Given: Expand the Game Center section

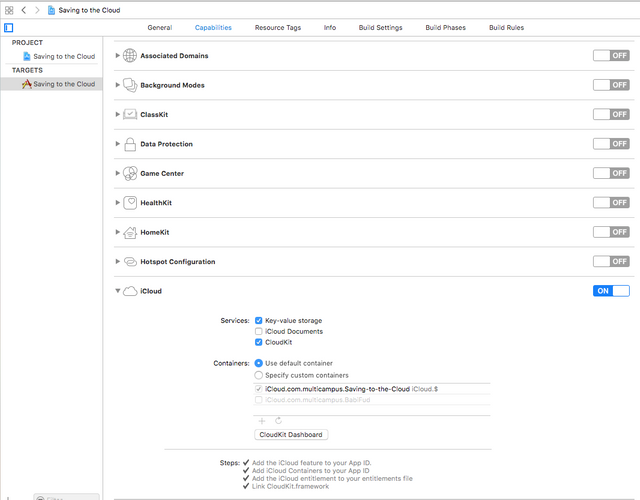Looking at the screenshot, I should click(x=118, y=173).
